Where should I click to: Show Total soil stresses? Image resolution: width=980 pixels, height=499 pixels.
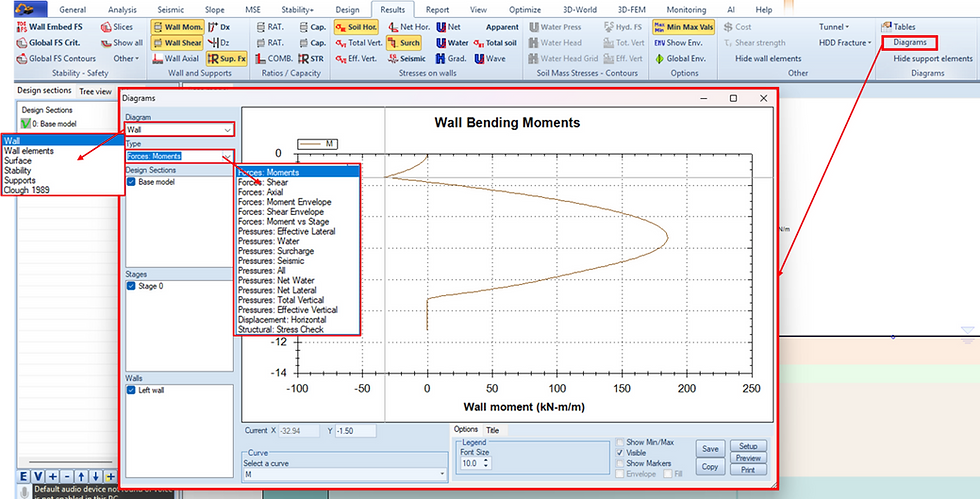tap(495, 43)
